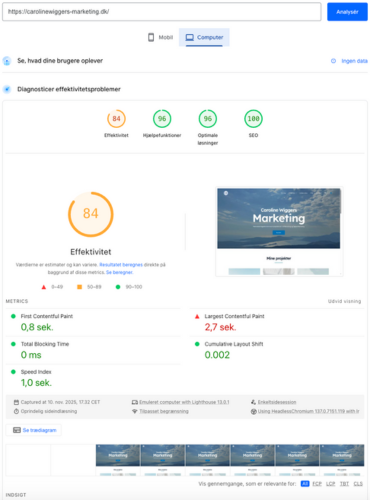Expand metrics with Udvid visning
Viewport: 370px width, 500px height.
tap(344, 301)
